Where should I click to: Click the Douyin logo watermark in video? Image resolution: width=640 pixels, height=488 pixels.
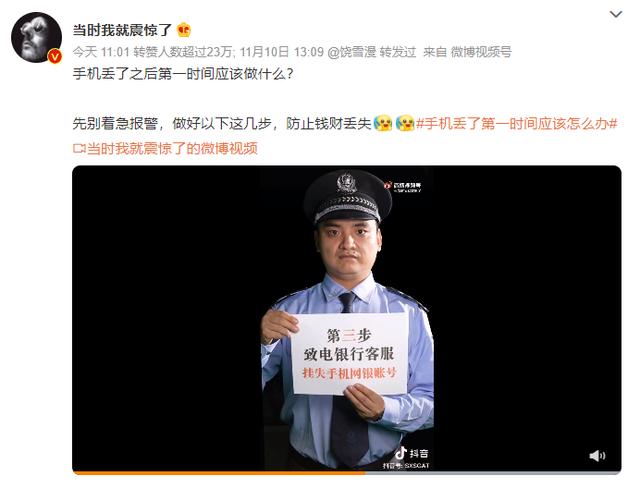(411, 453)
